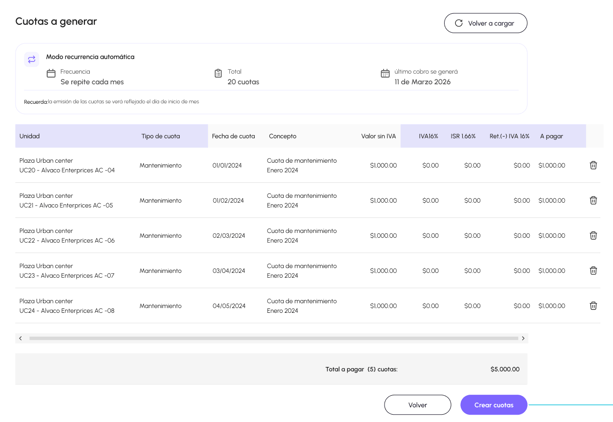Screen dimensions: 613x422
Task: Click the Valor sin IVA amount in the UC20 row
Action: click(x=383, y=165)
